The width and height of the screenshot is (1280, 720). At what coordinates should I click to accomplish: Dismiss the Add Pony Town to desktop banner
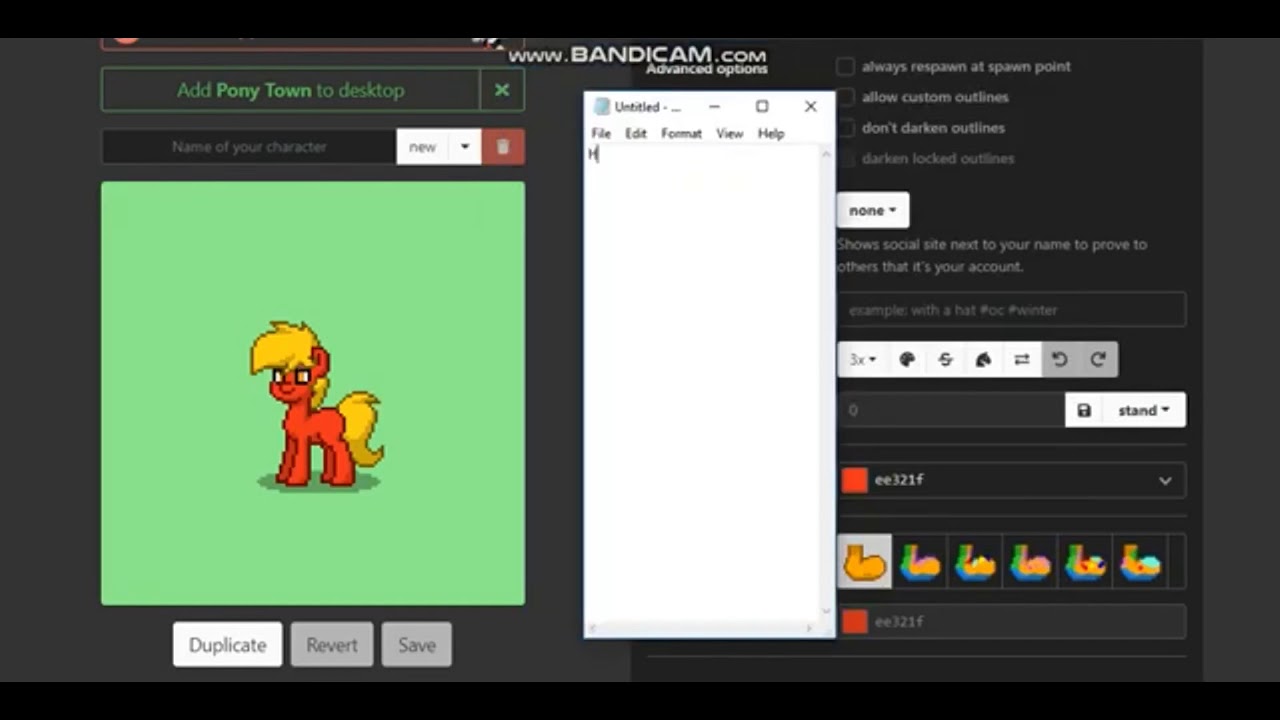click(502, 90)
